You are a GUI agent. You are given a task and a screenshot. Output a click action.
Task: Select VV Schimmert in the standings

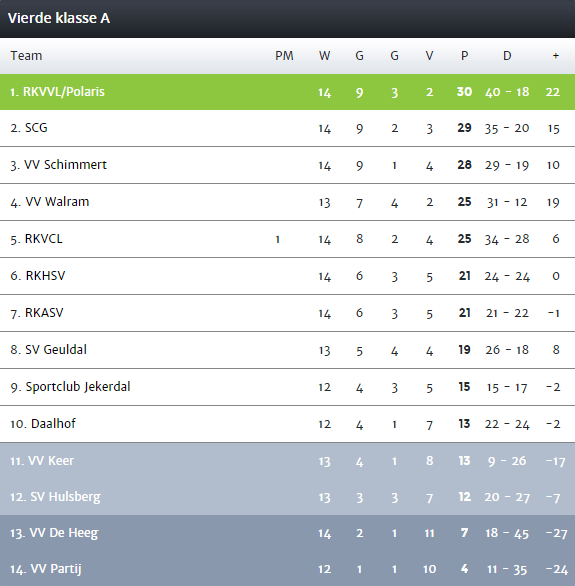click(x=287, y=165)
